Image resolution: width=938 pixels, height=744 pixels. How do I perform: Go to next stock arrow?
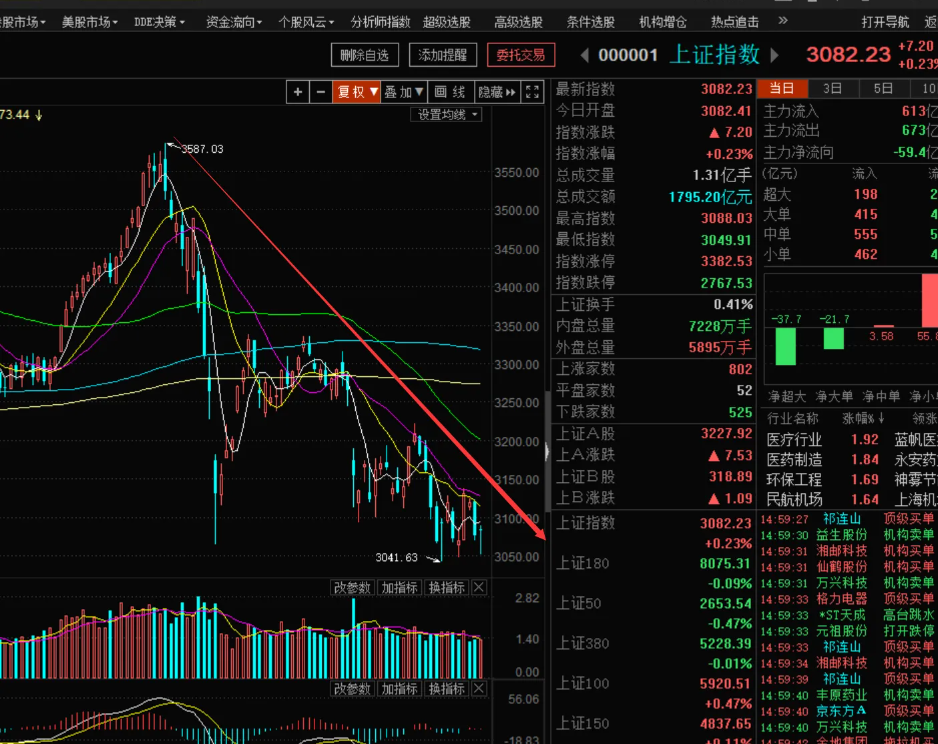click(x=775, y=56)
